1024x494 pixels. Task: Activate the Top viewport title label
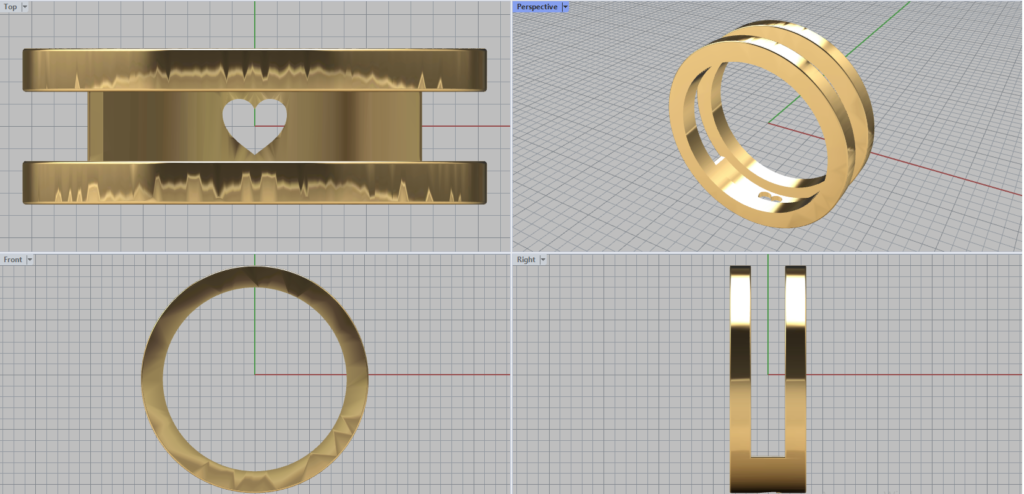11,6
